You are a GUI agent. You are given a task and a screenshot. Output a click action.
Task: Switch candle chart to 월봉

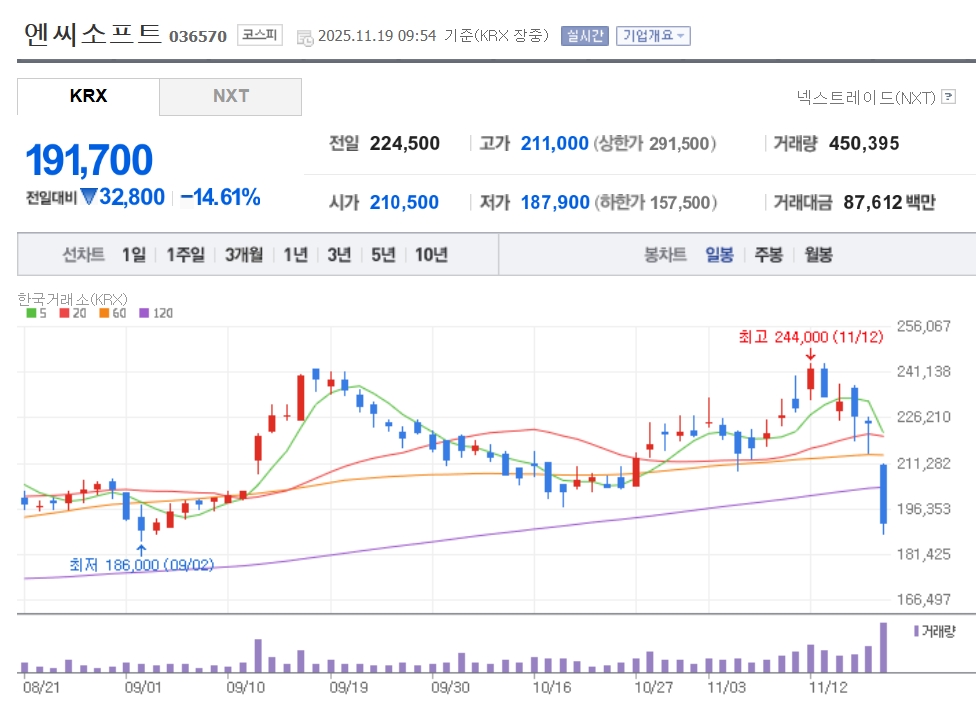[818, 255]
